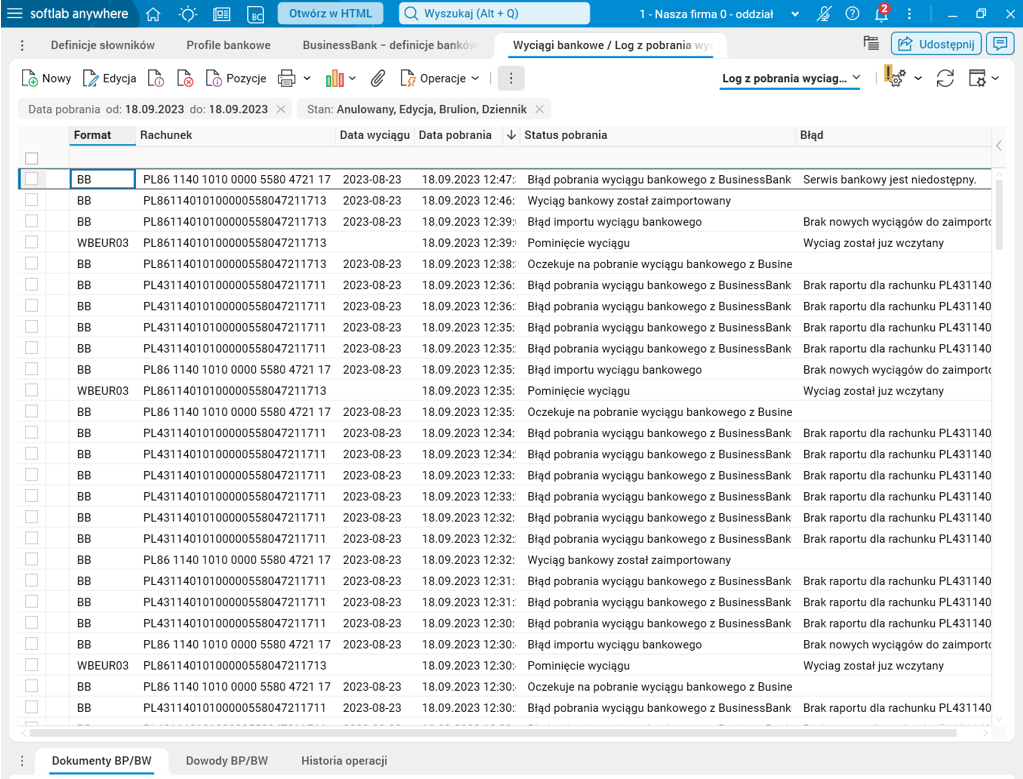Image resolution: width=1023 pixels, height=779 pixels.
Task: Open 'Log z pobrania wyciąg...' view dropdown
Action: coord(790,78)
